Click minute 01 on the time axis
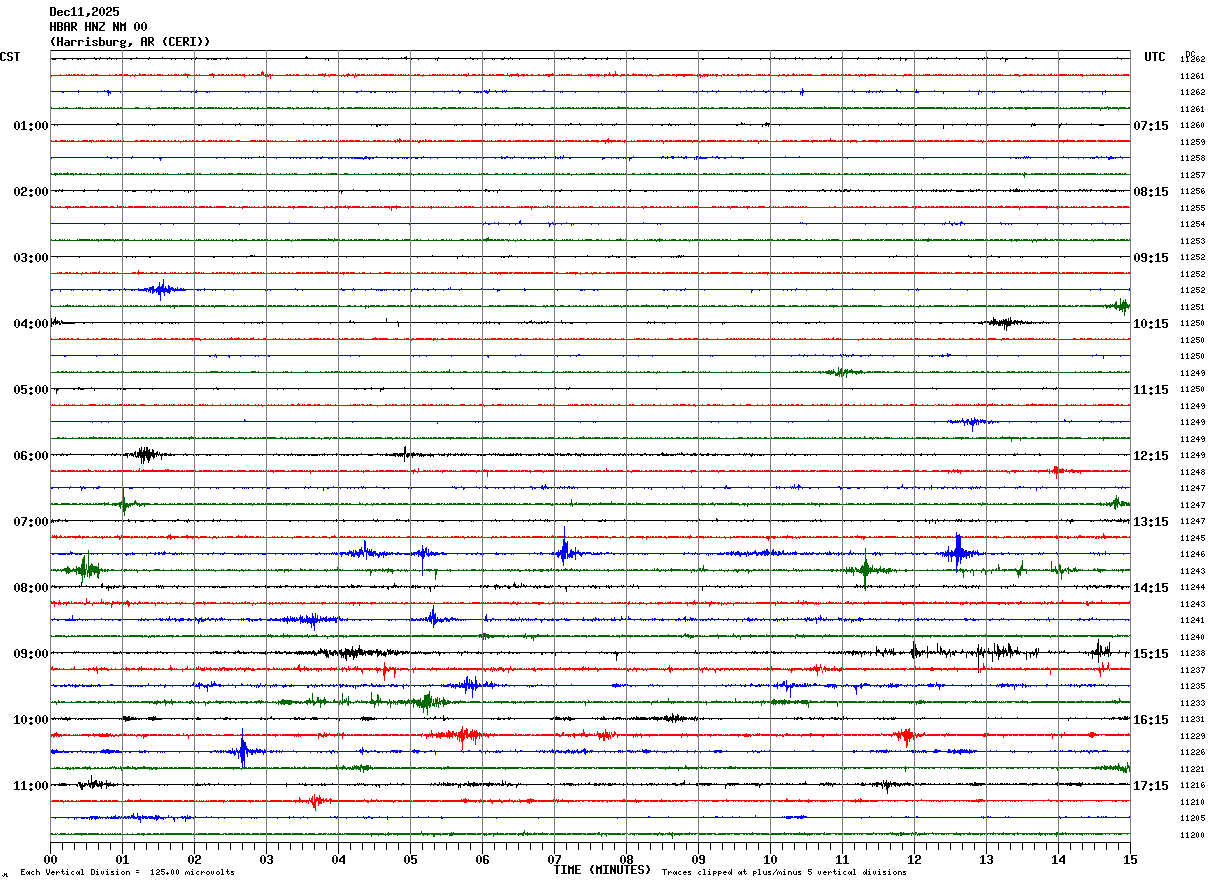Viewport: 1210px width, 886px height. [x=122, y=859]
